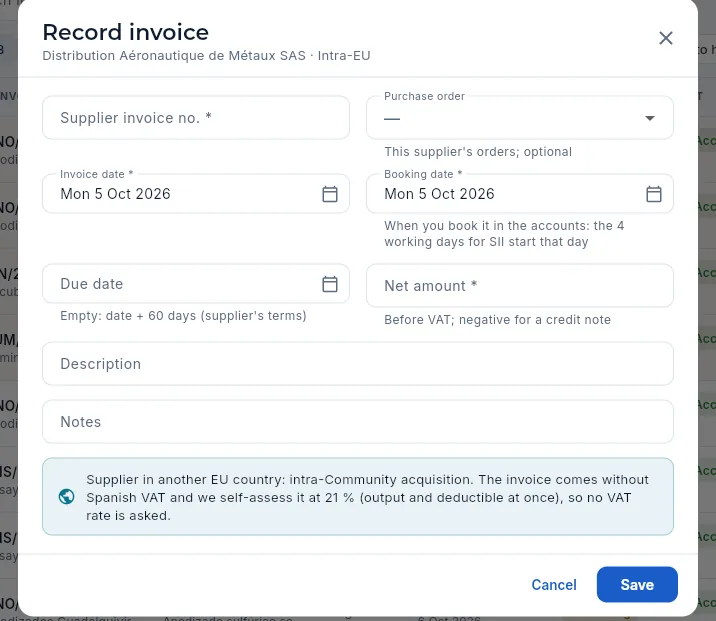Click the 'Before VAT; negative for a credit note' hint
The height and width of the screenshot is (621, 716).
(497, 320)
